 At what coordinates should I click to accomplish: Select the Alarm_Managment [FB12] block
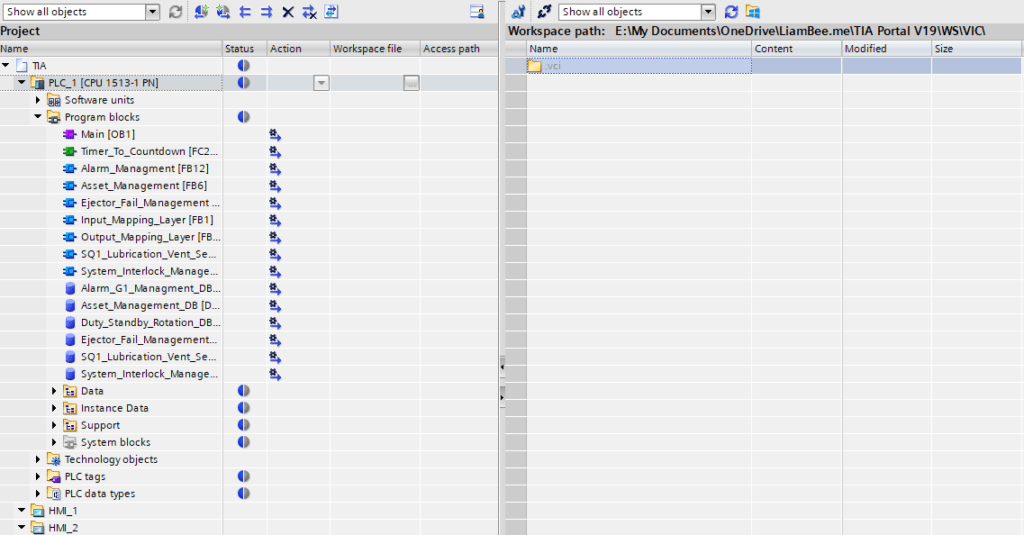pyautogui.click(x=144, y=168)
